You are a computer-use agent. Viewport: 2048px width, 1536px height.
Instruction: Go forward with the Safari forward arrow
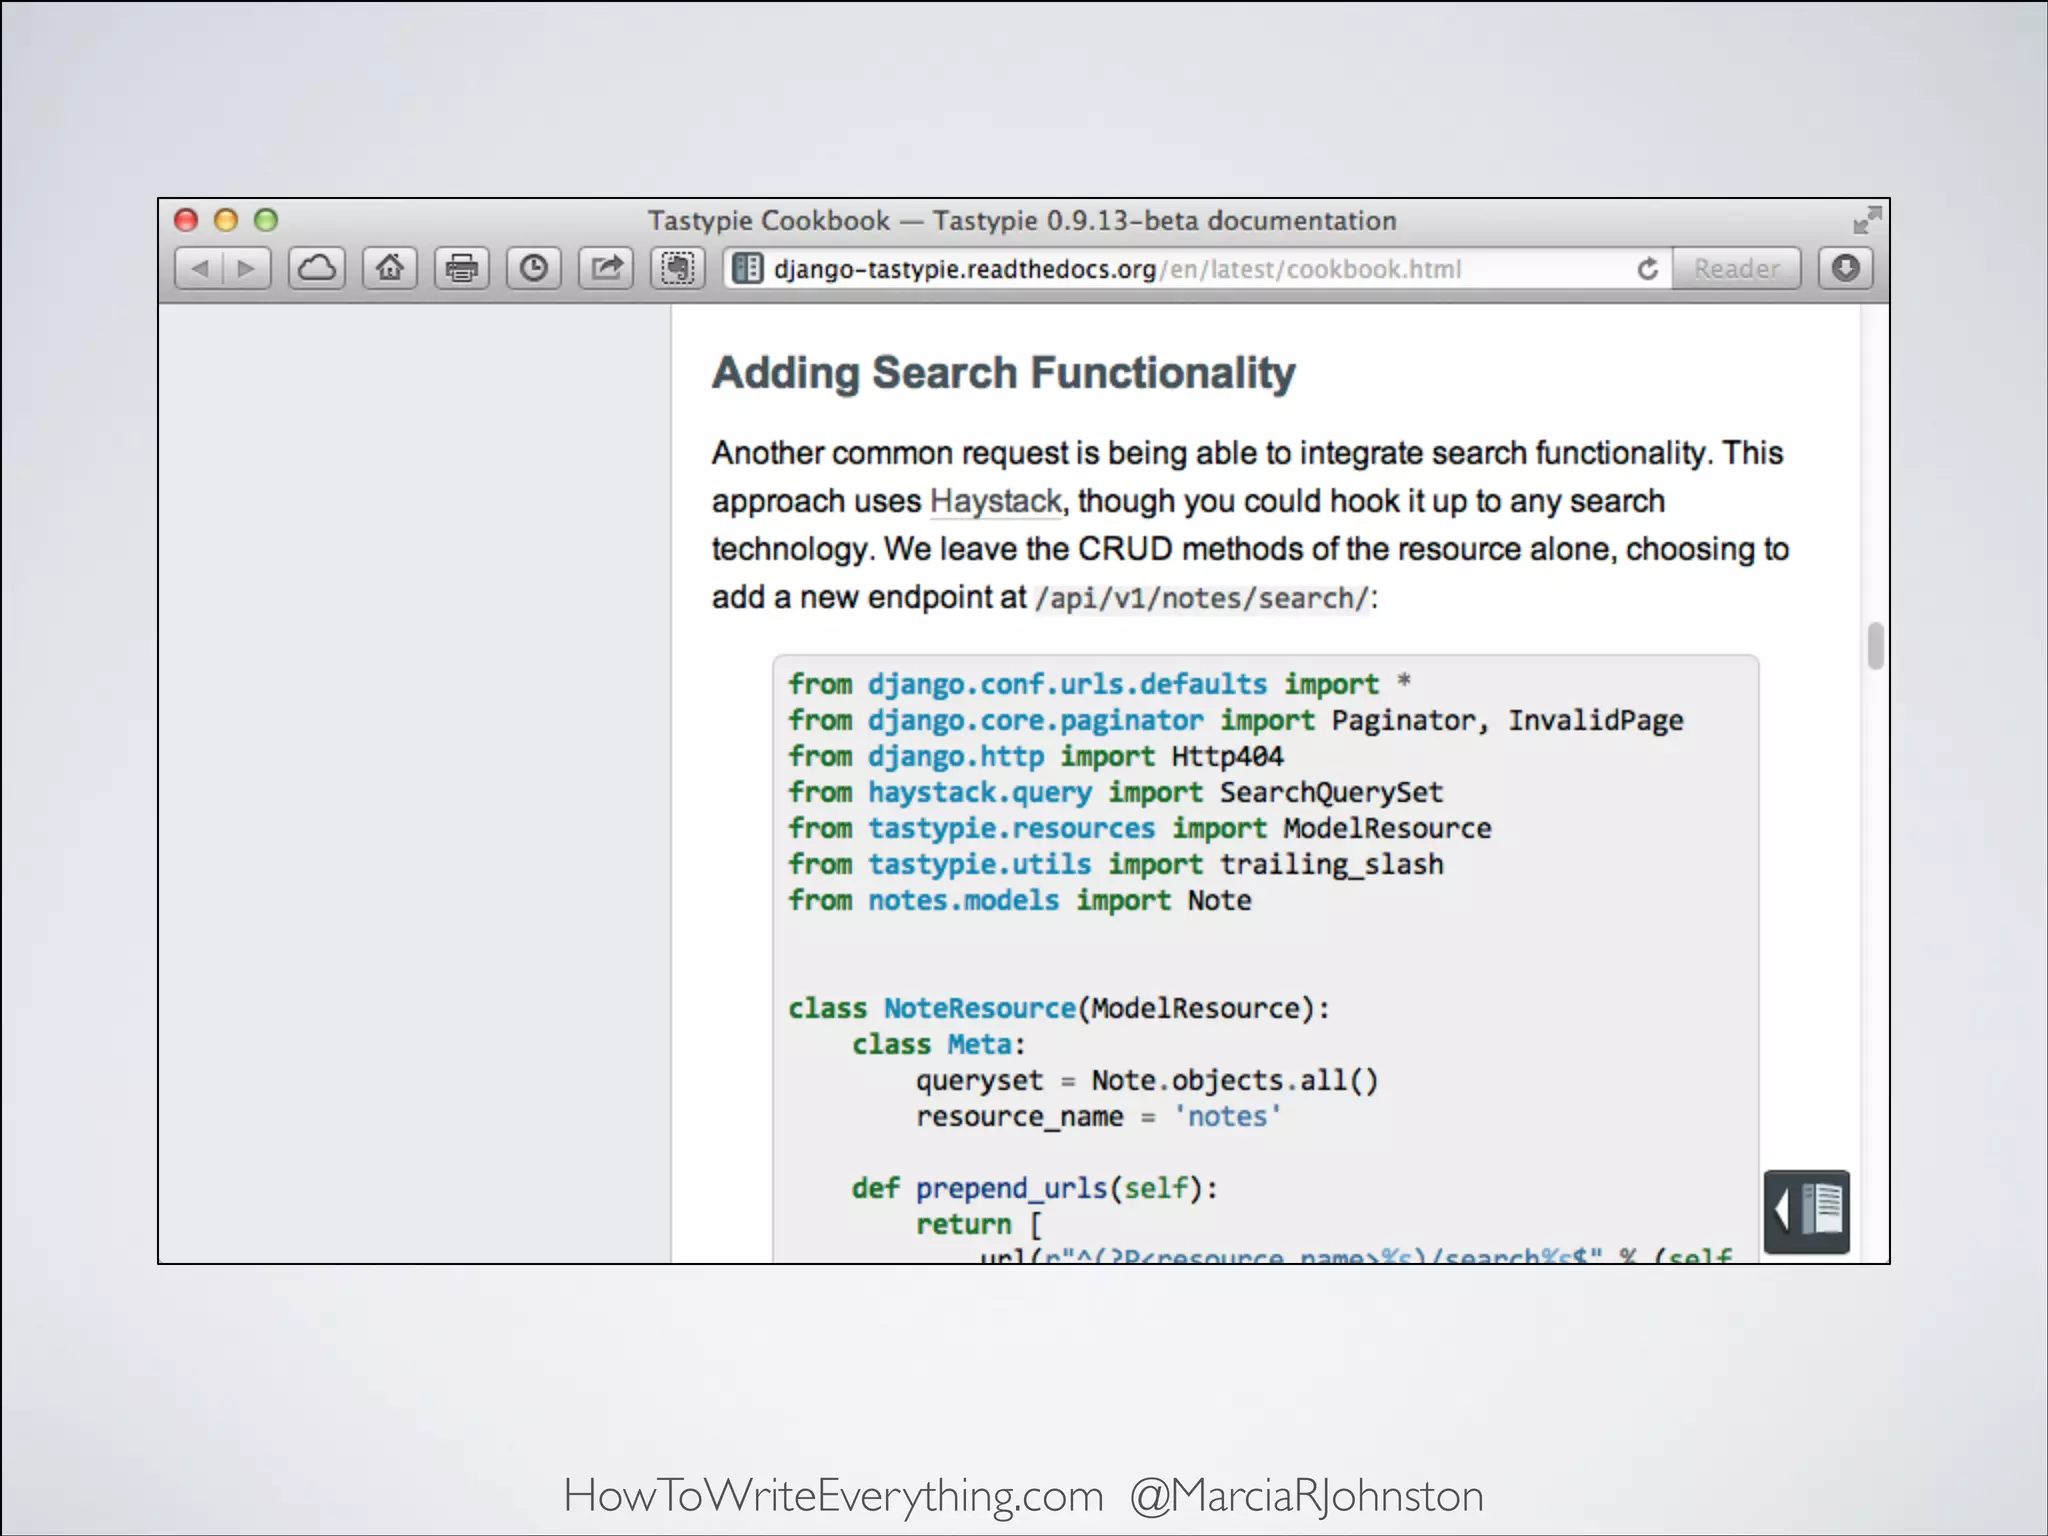pyautogui.click(x=246, y=269)
